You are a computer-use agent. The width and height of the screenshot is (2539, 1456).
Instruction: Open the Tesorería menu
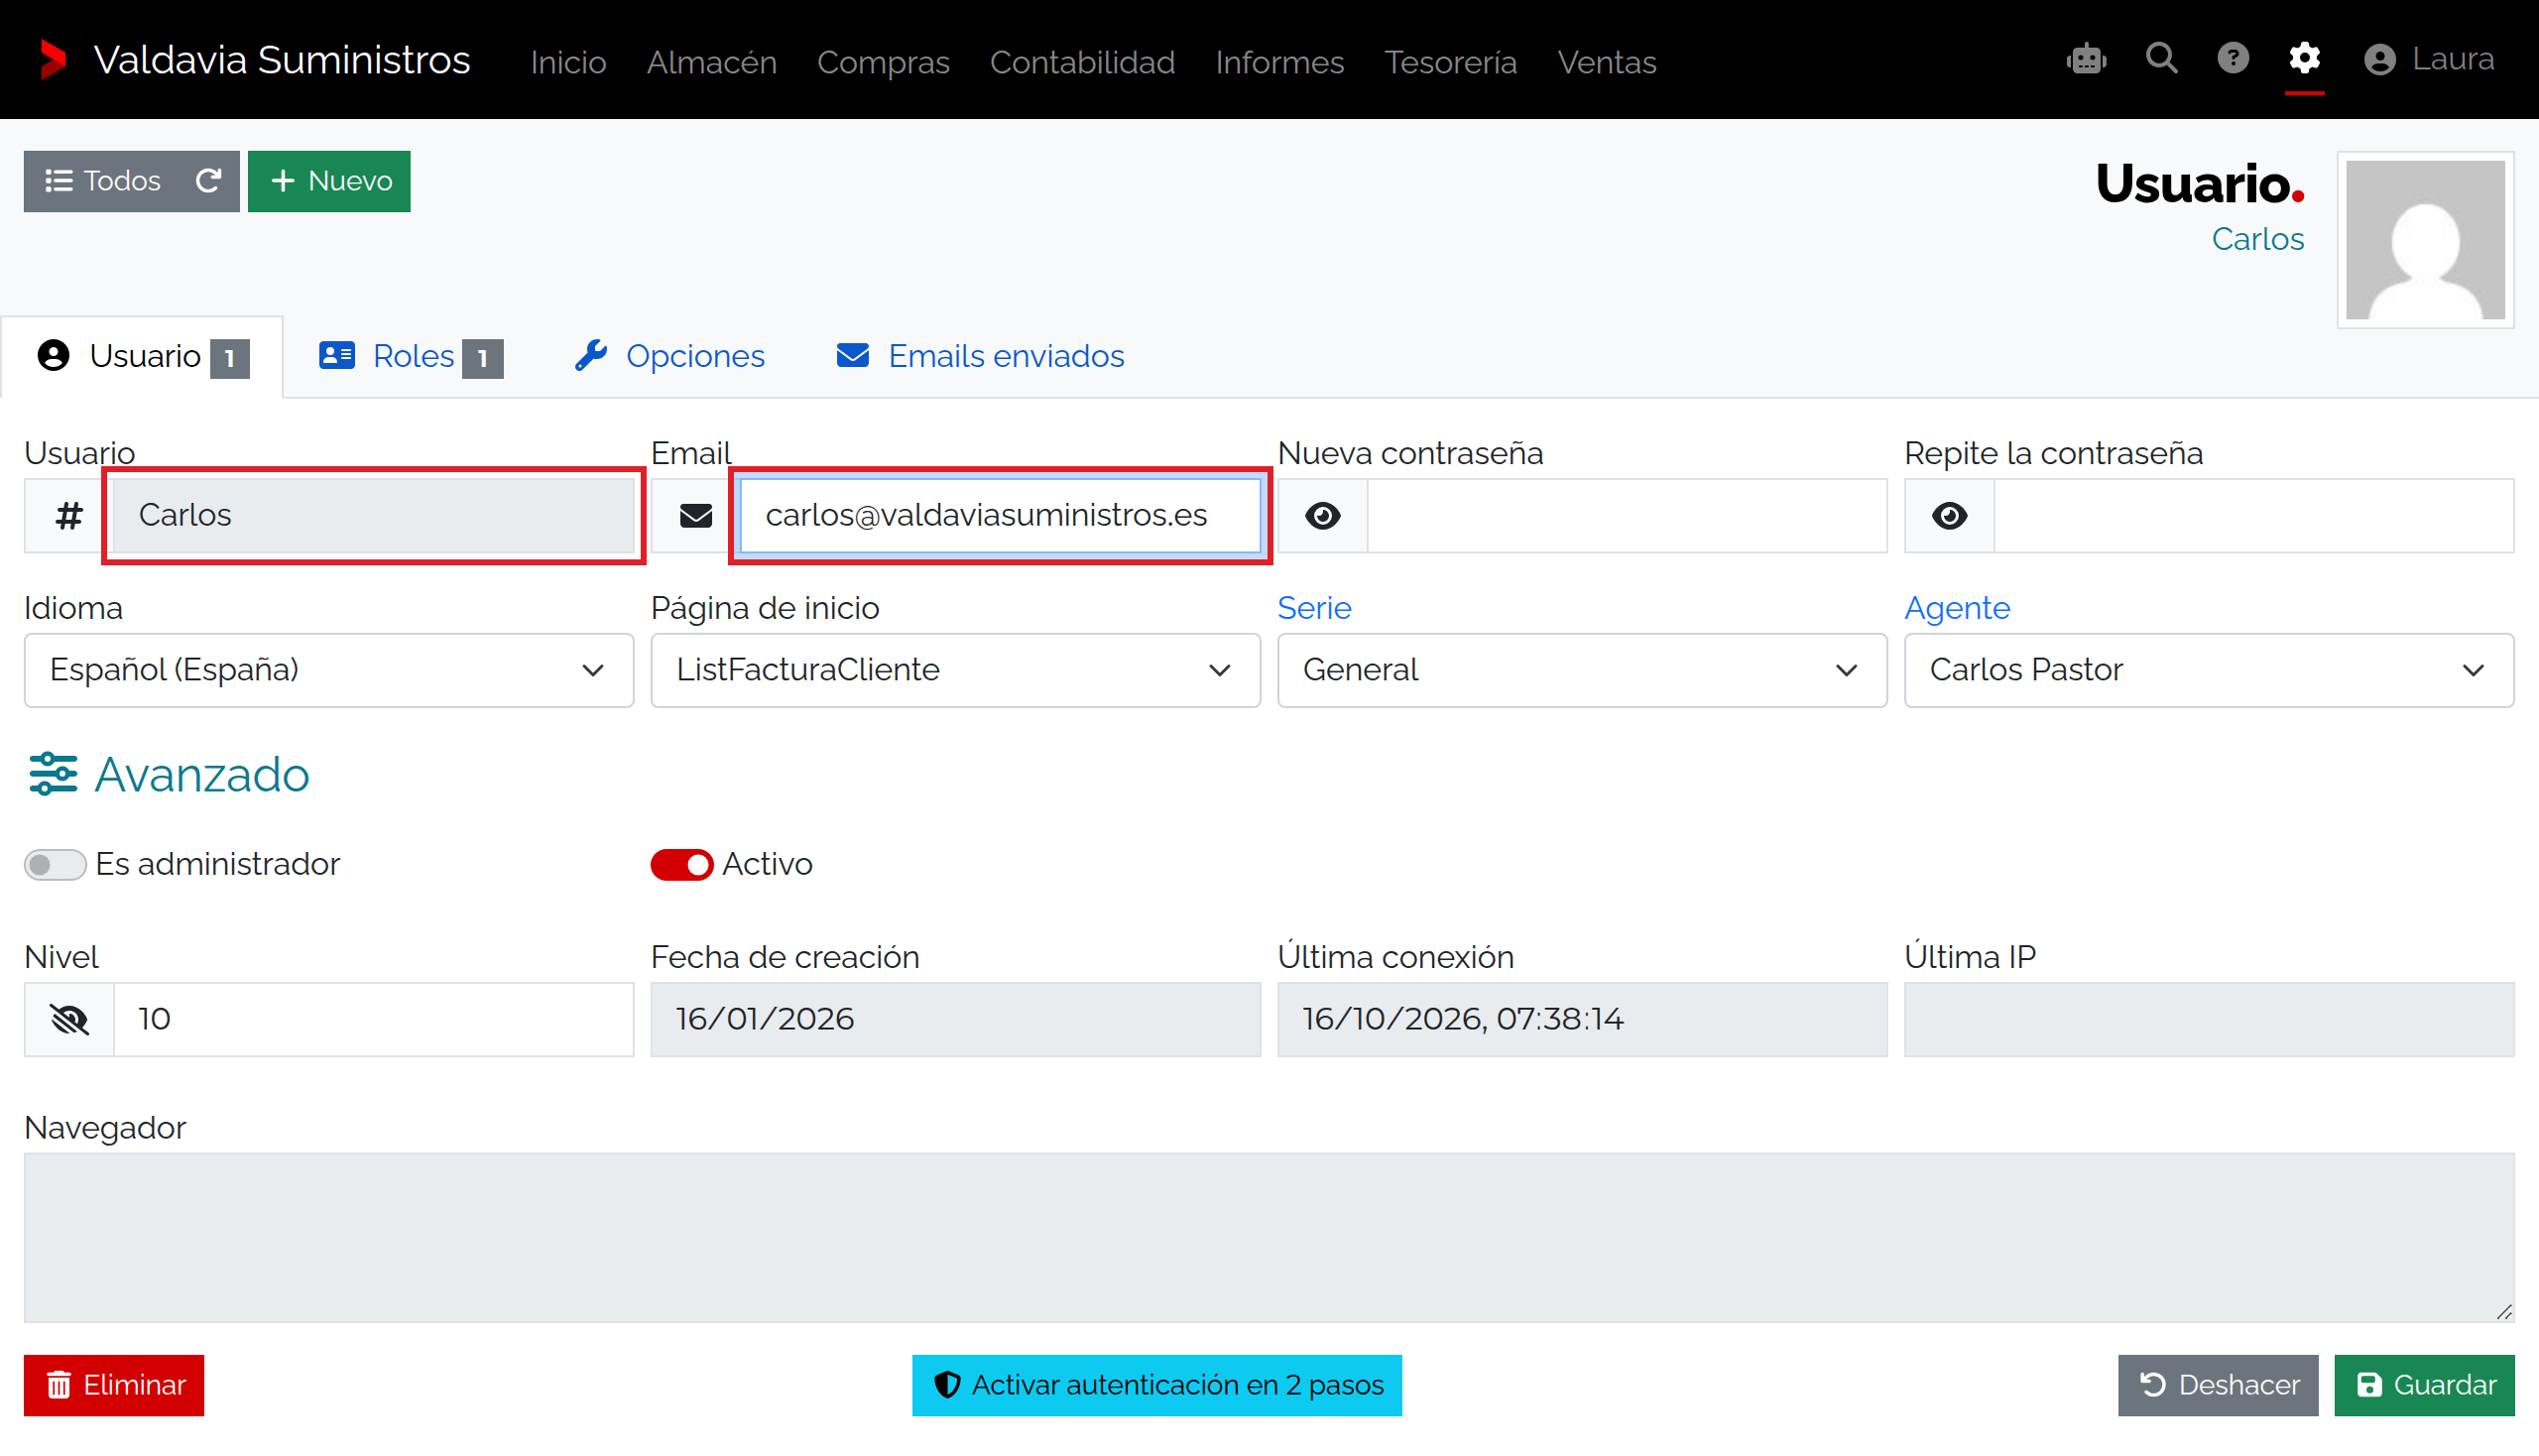(x=1450, y=62)
